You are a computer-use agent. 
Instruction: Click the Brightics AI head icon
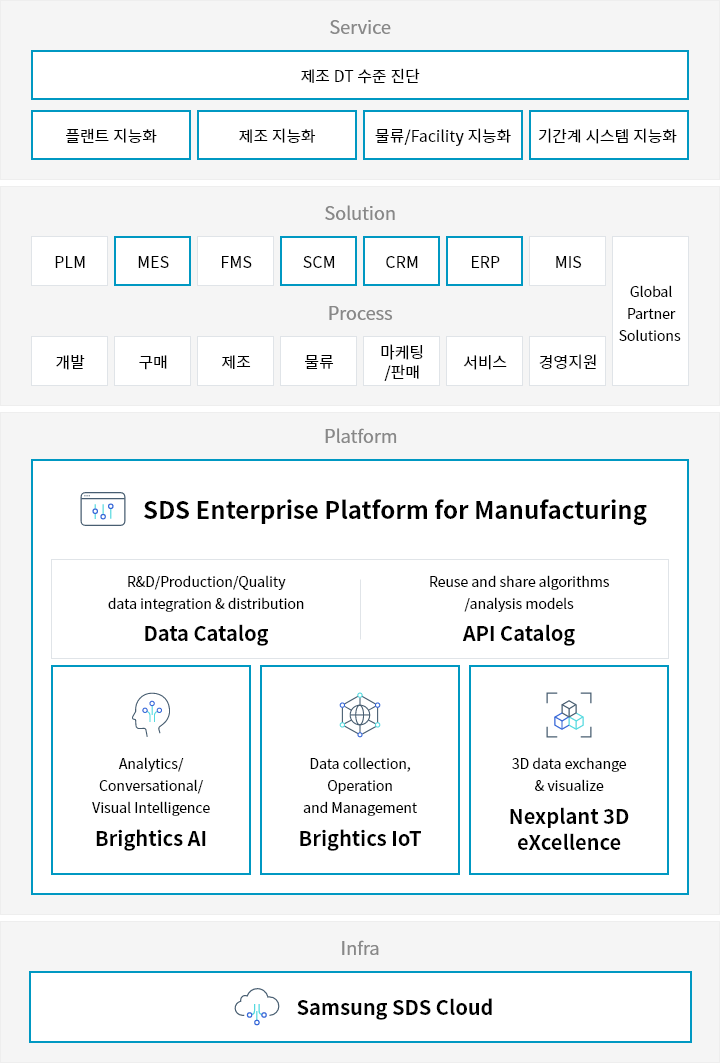pos(151,714)
